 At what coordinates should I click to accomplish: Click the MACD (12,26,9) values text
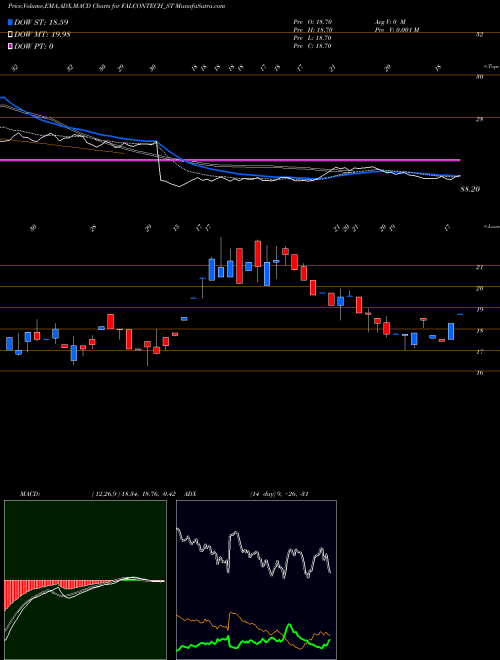click(x=136, y=494)
